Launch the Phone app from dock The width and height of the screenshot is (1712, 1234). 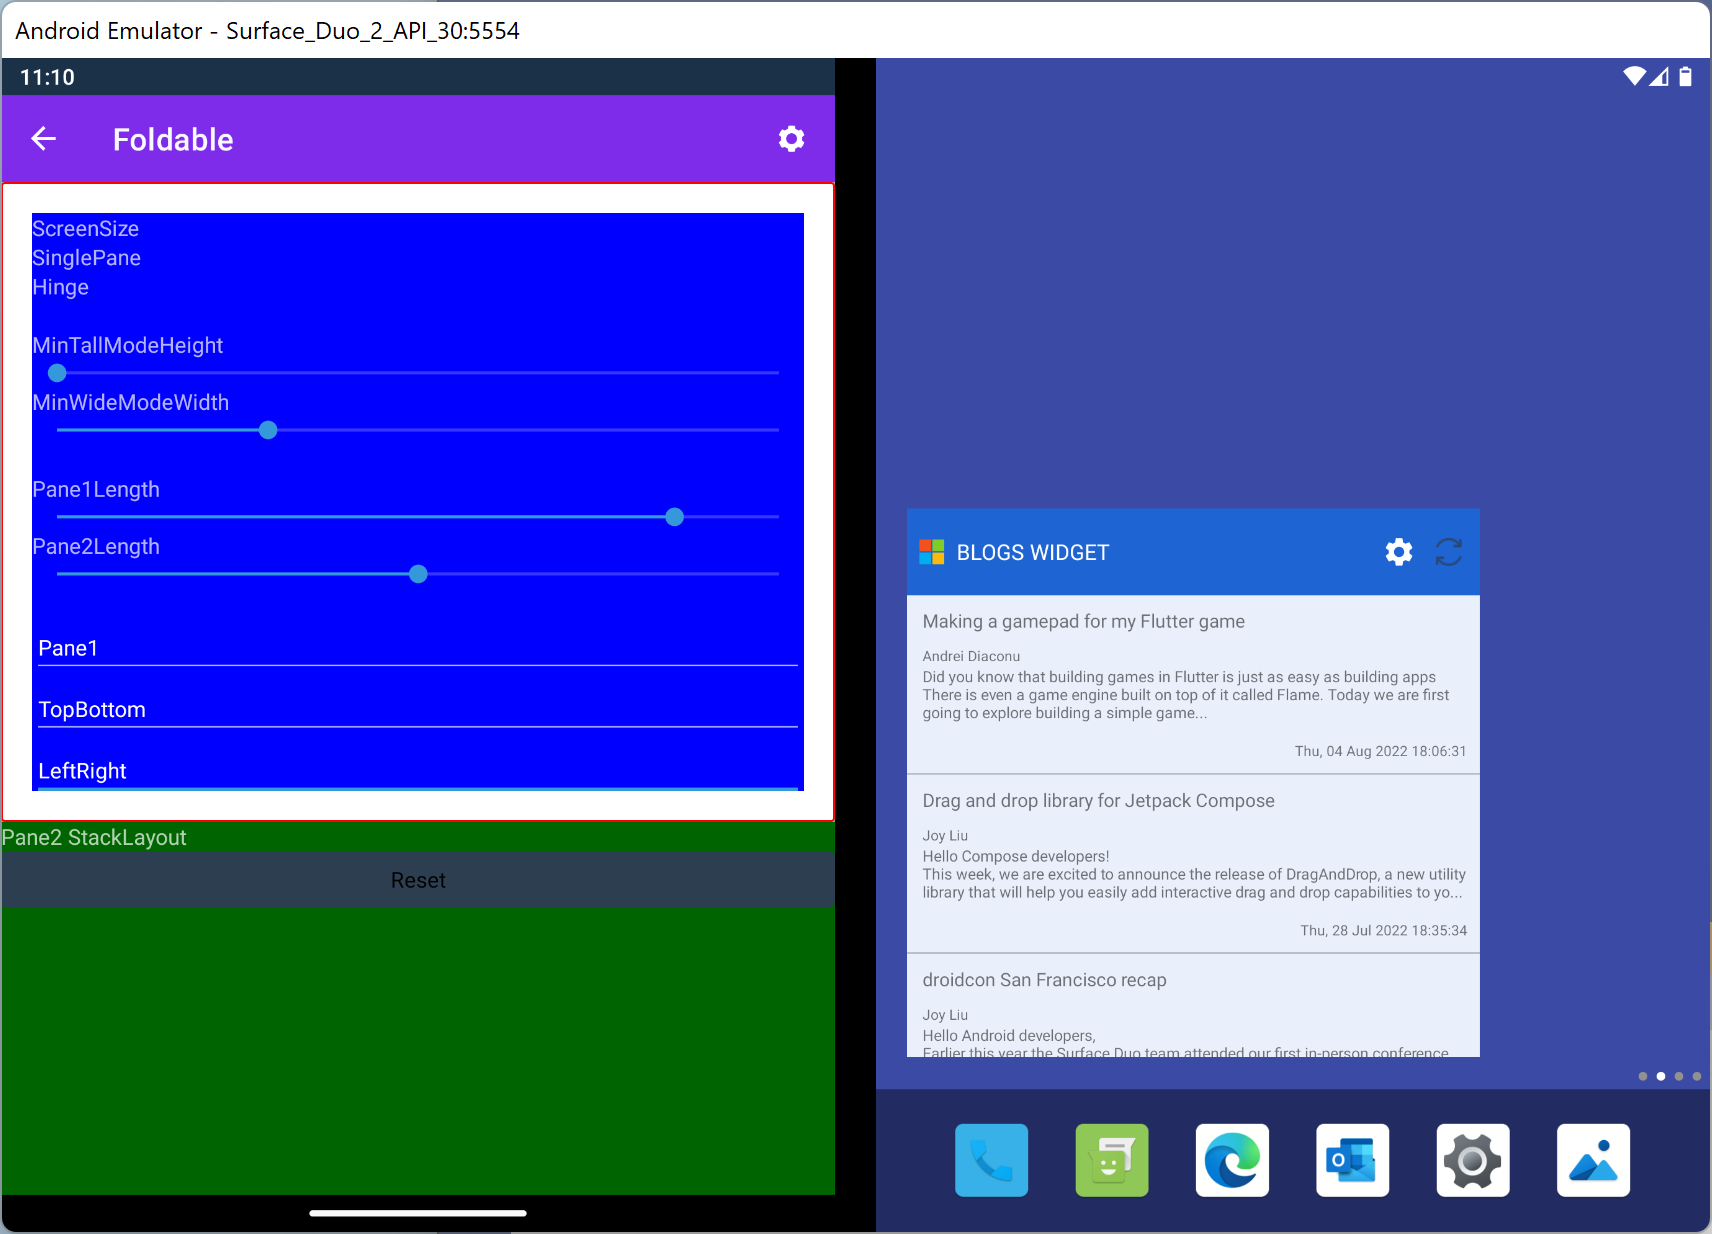991,1160
